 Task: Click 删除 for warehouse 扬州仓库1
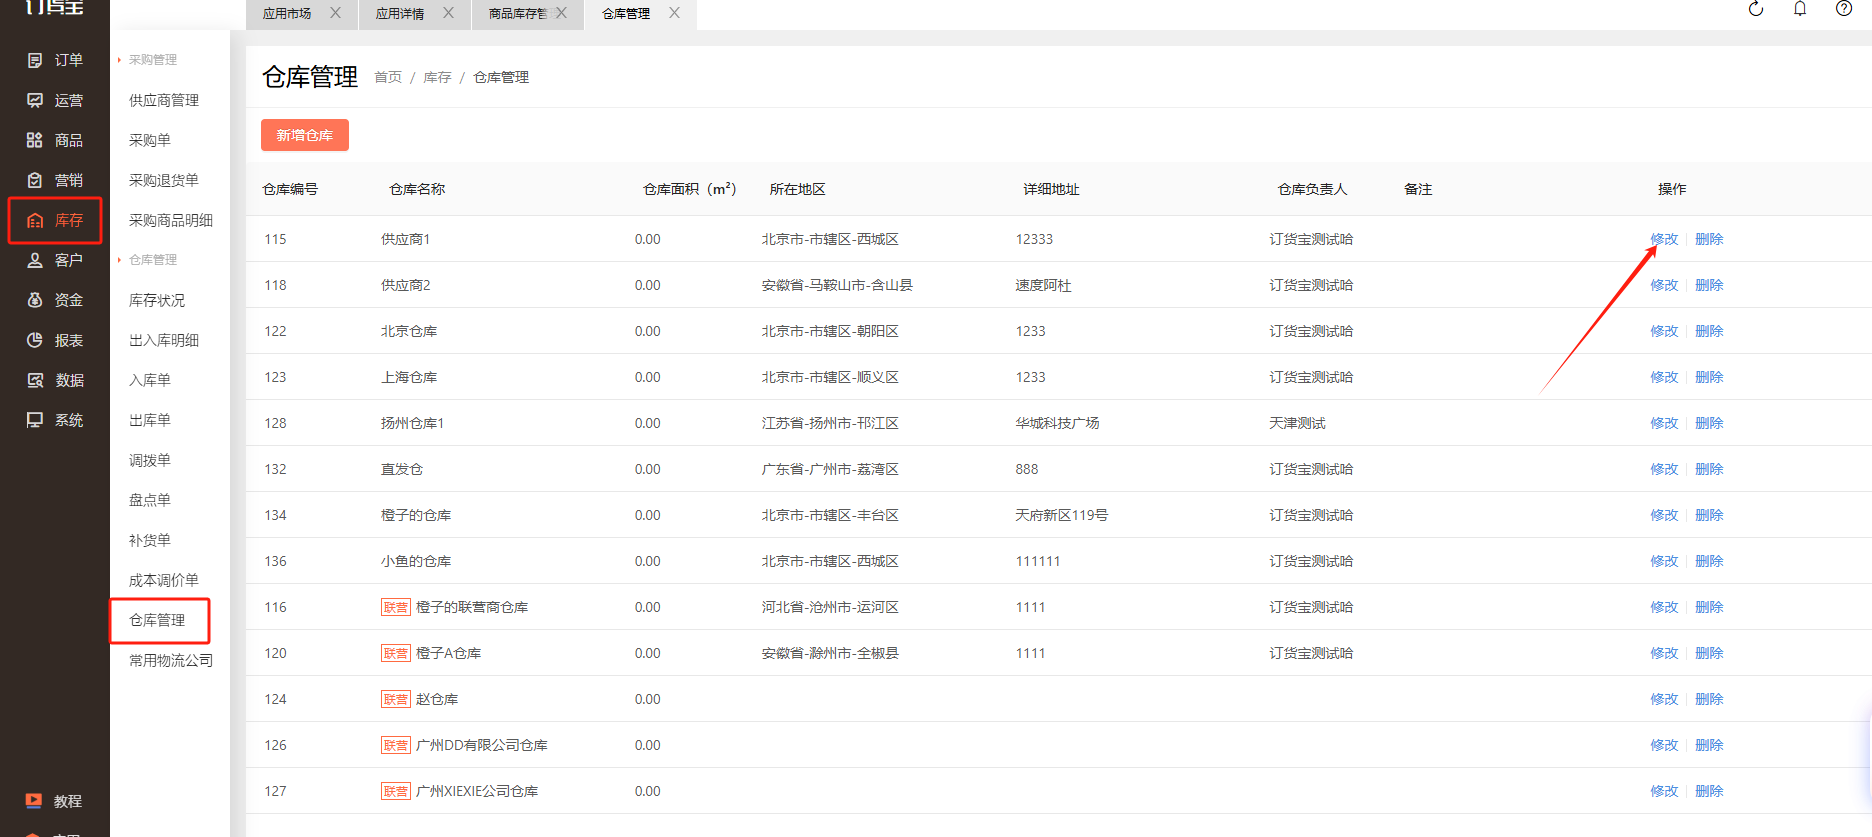[1709, 423]
